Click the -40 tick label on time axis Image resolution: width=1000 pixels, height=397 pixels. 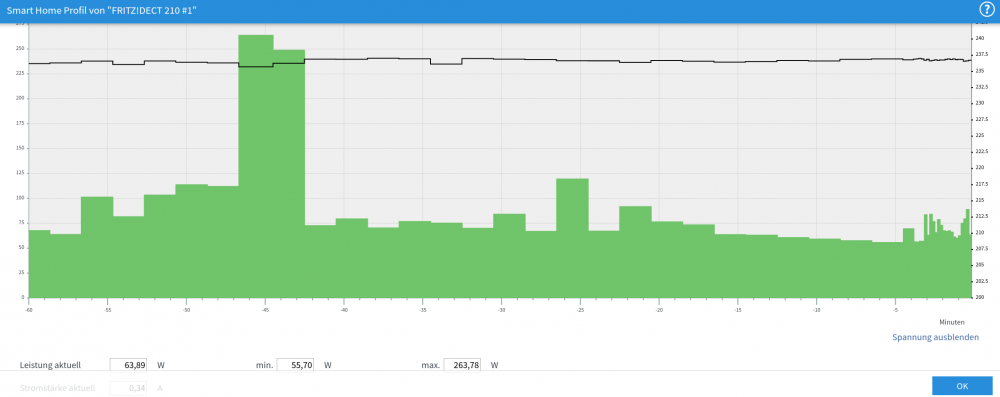pyautogui.click(x=344, y=310)
